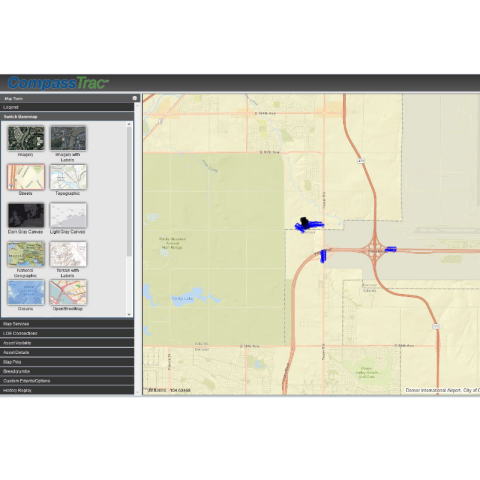Click blue asset marker on Pena Blvd interchange

pos(391,249)
